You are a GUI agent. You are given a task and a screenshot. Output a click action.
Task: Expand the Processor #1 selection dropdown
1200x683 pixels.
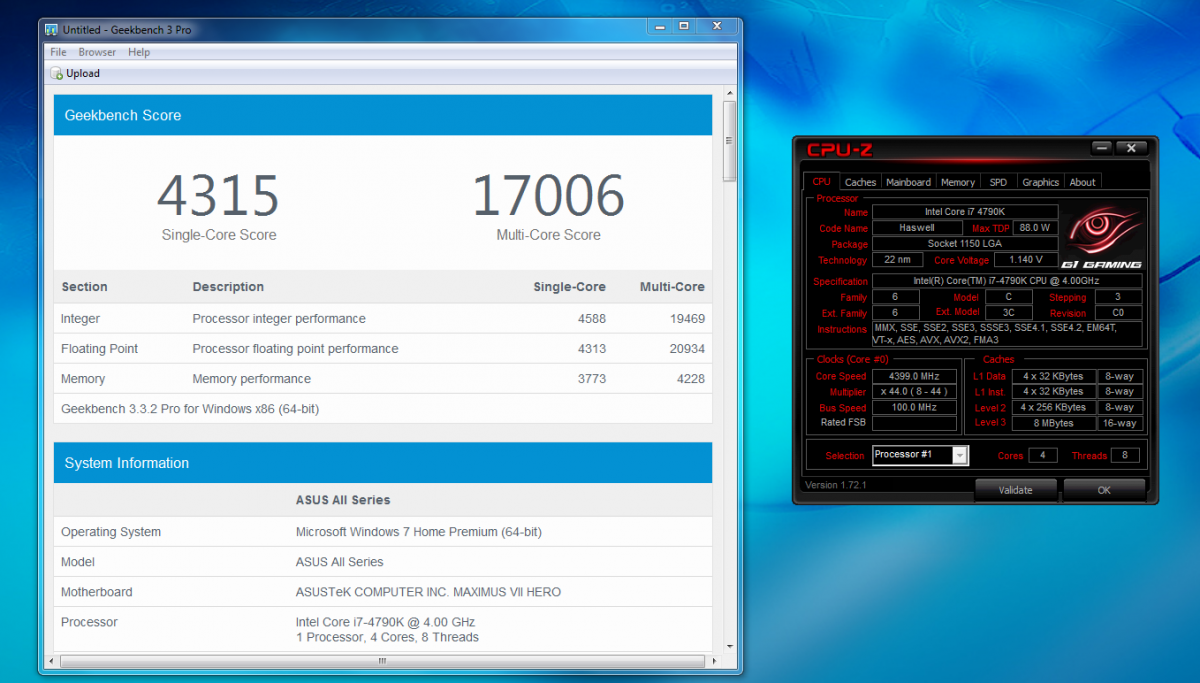960,455
